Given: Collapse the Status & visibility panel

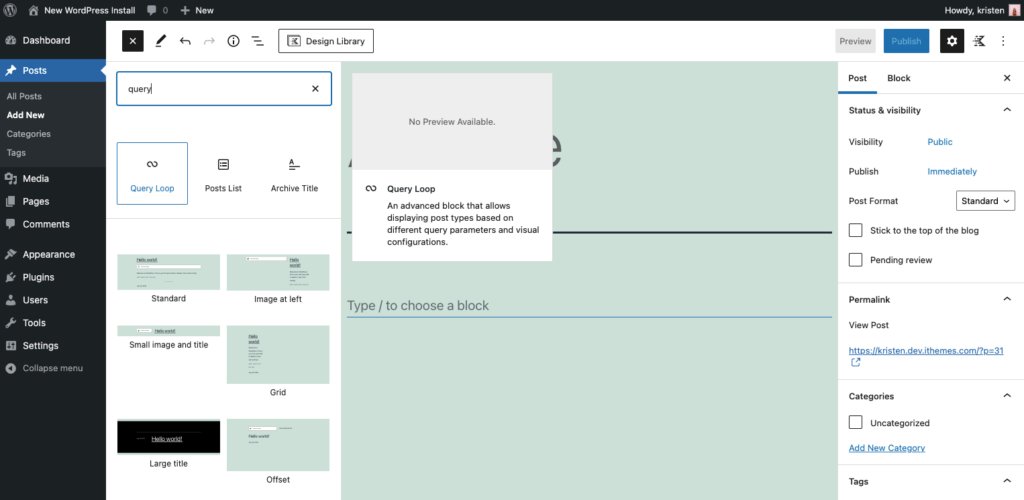Looking at the screenshot, I should tap(1006, 110).
